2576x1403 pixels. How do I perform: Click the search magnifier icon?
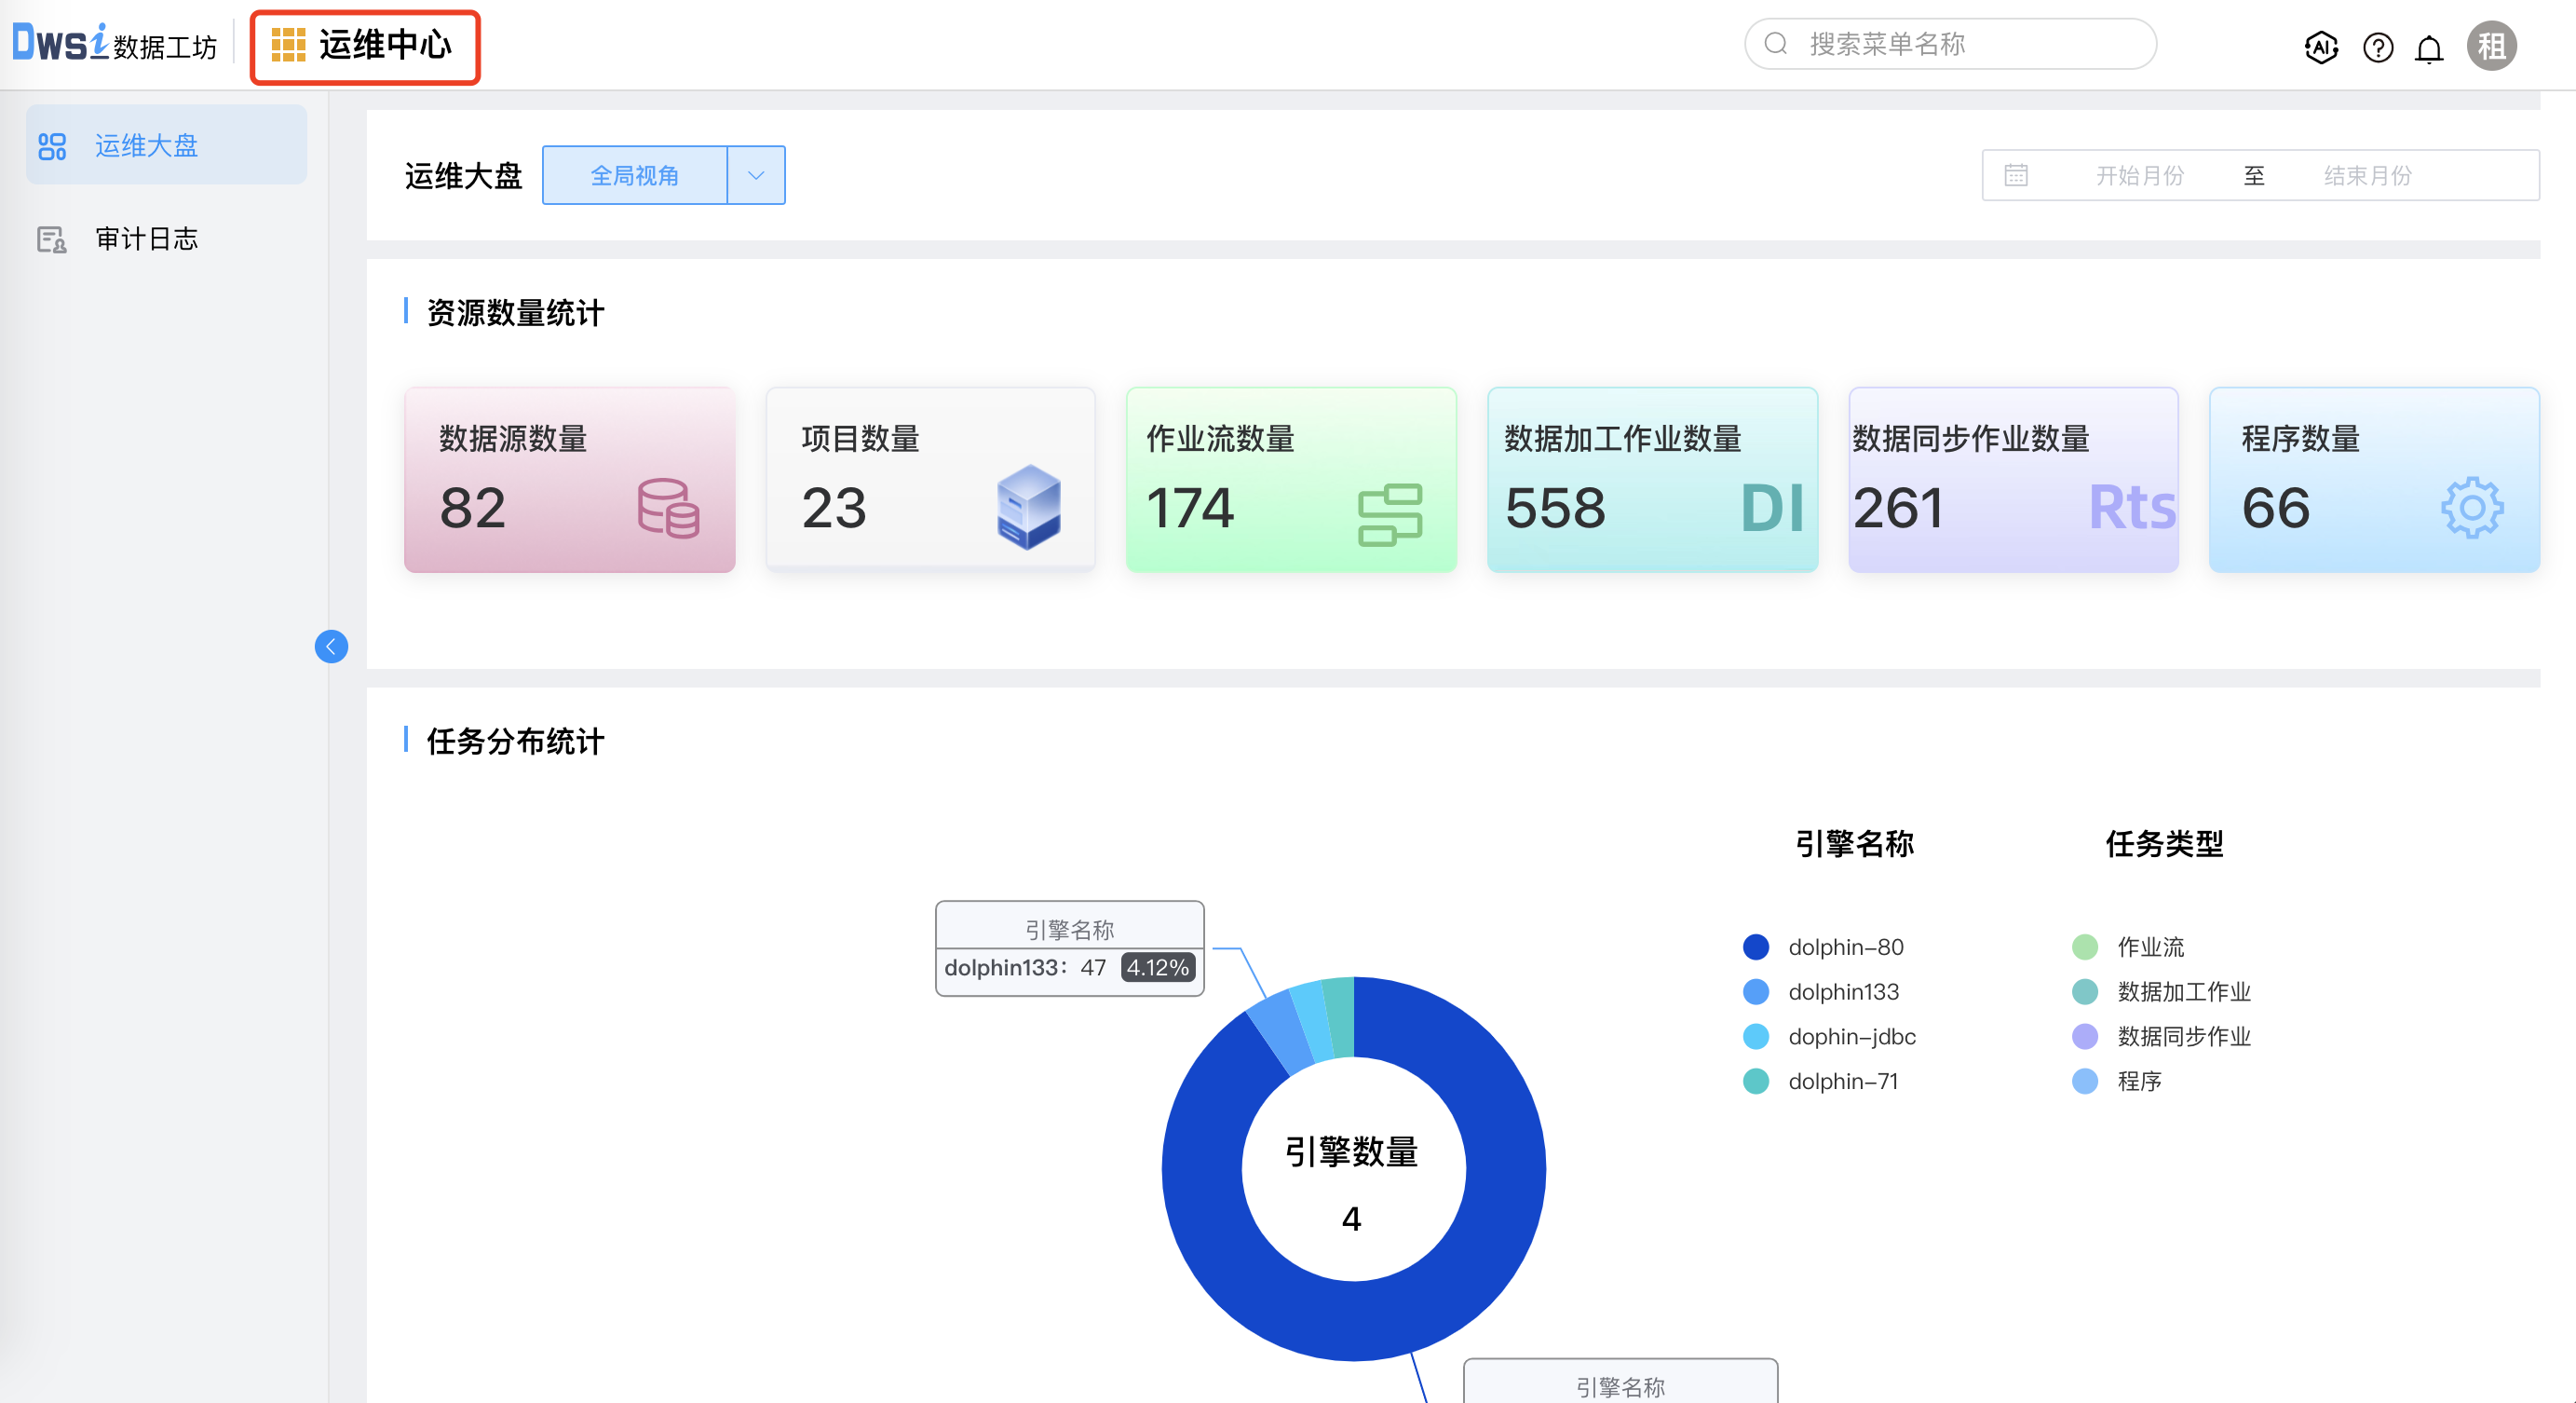[1776, 44]
